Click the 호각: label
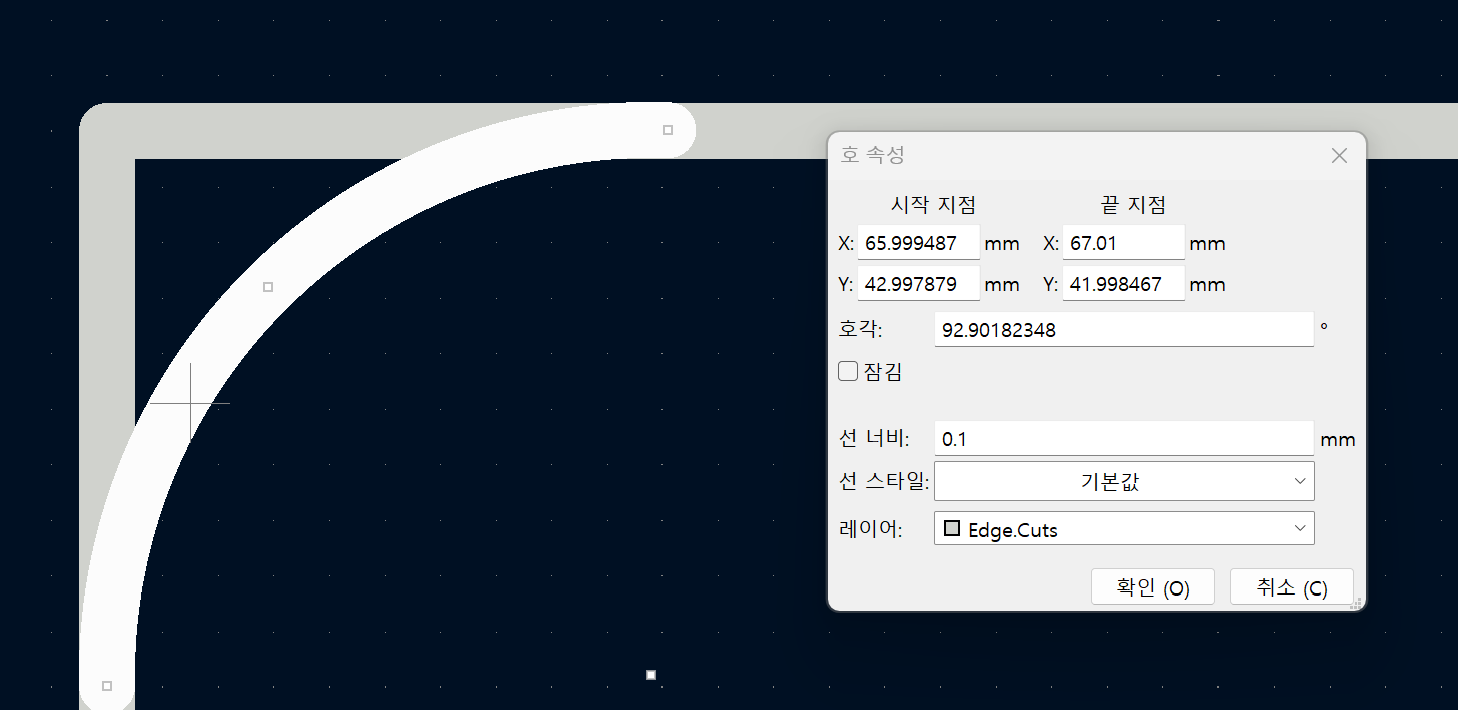1458x710 pixels. click(860, 330)
